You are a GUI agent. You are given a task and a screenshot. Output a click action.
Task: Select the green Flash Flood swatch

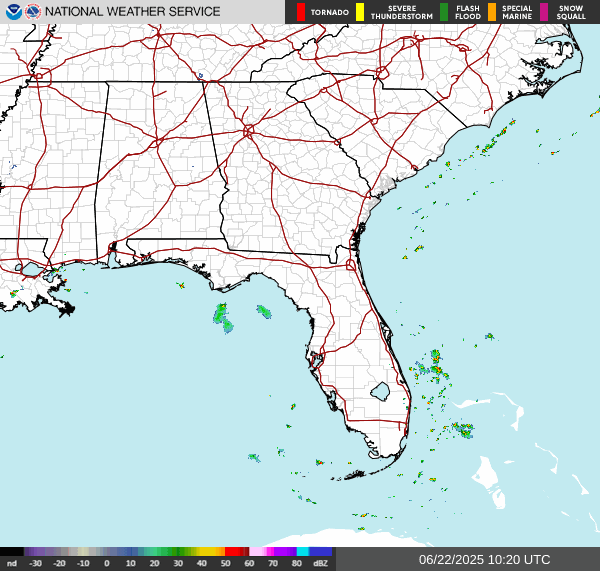[444, 12]
